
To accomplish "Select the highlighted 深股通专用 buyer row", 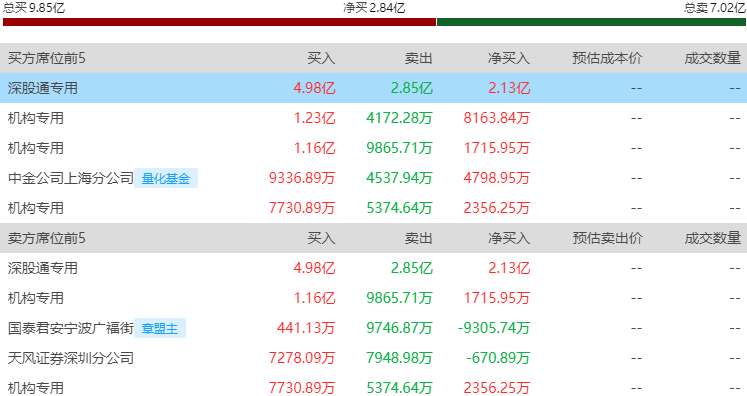I will pos(374,88).
